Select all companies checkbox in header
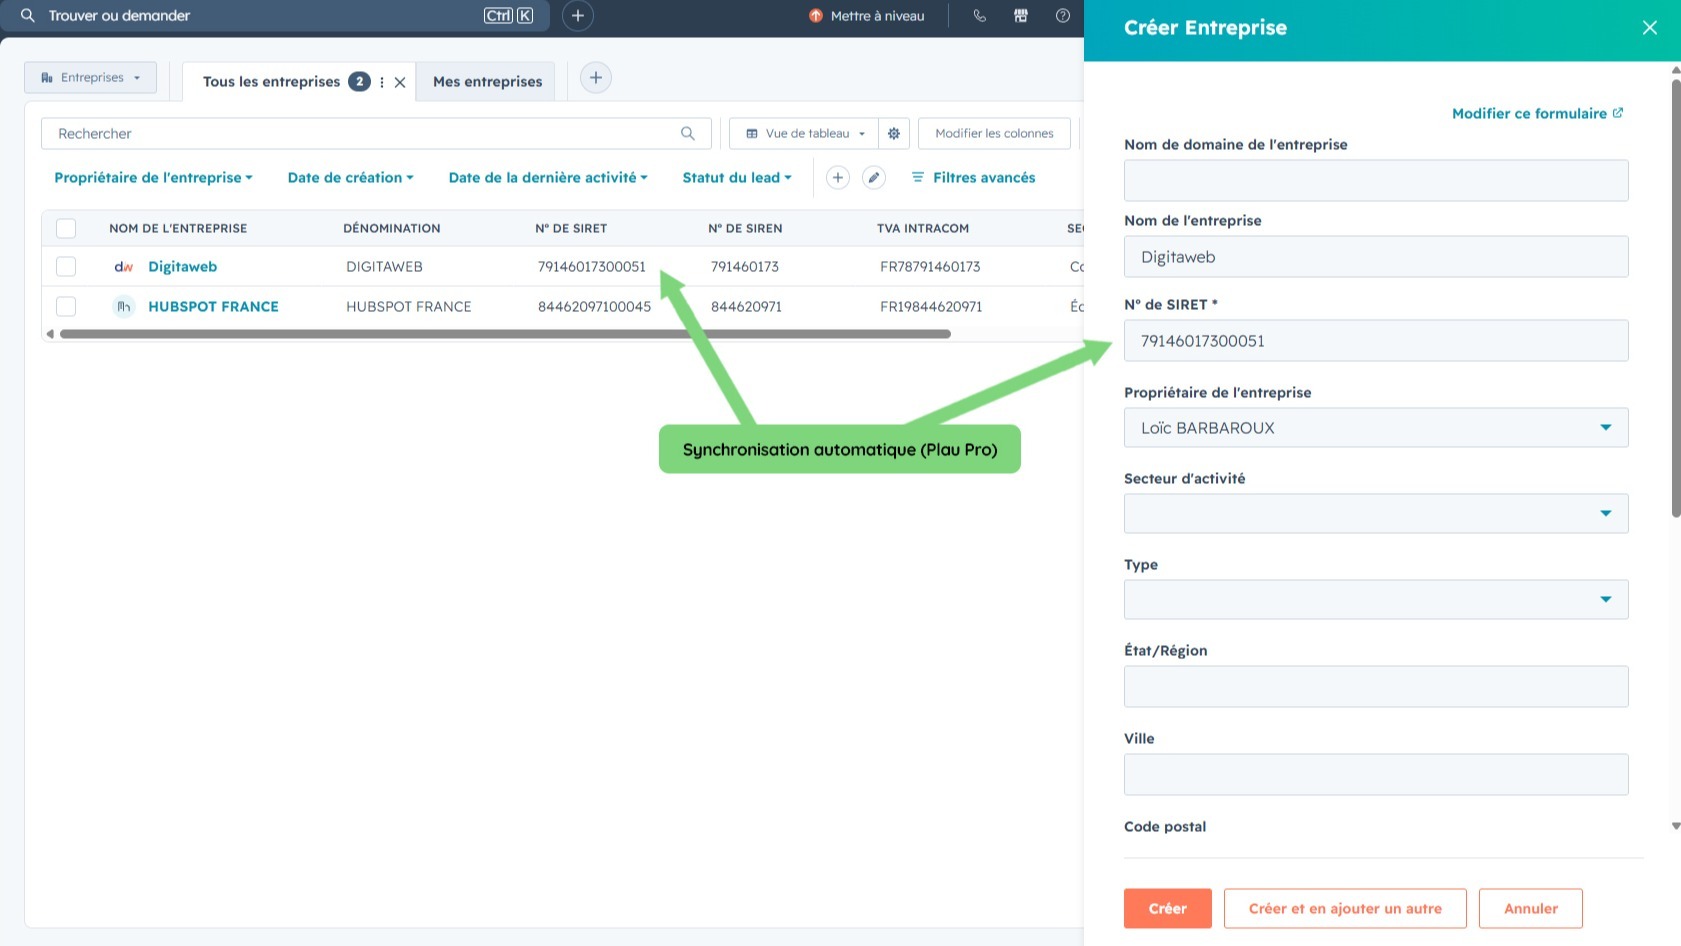Image resolution: width=1681 pixels, height=946 pixels. point(66,228)
